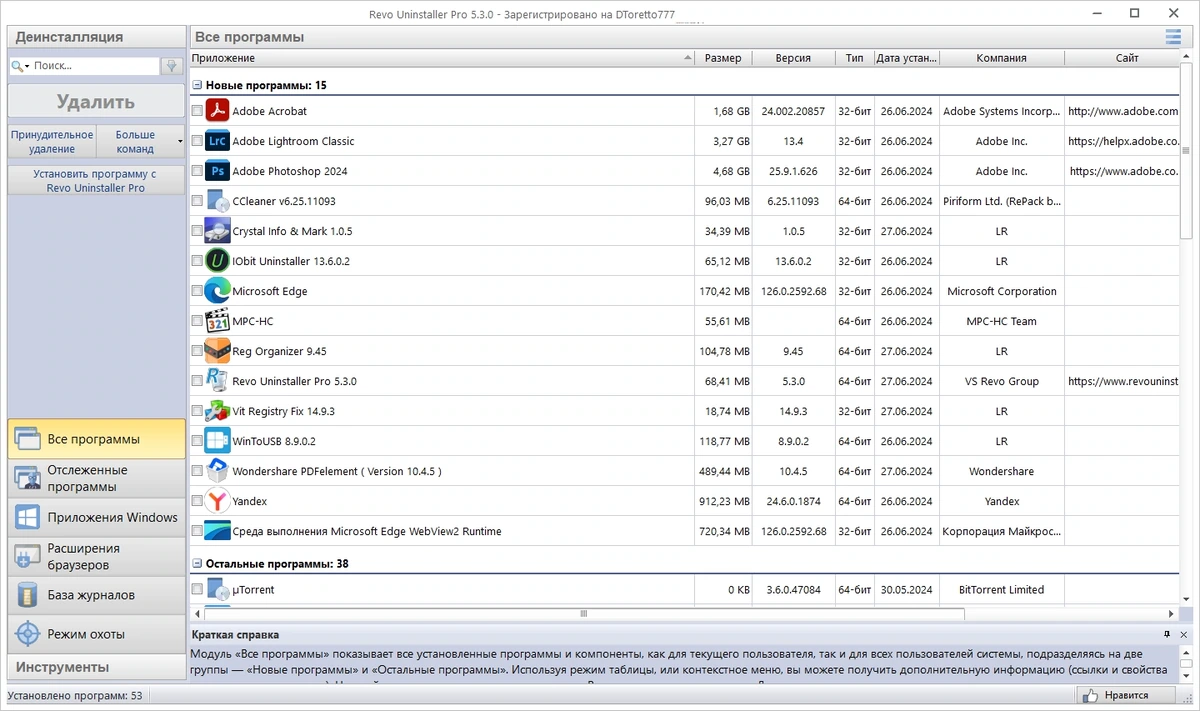Click the IObit Uninstaller icon
The width and height of the screenshot is (1200, 711).
click(217, 261)
